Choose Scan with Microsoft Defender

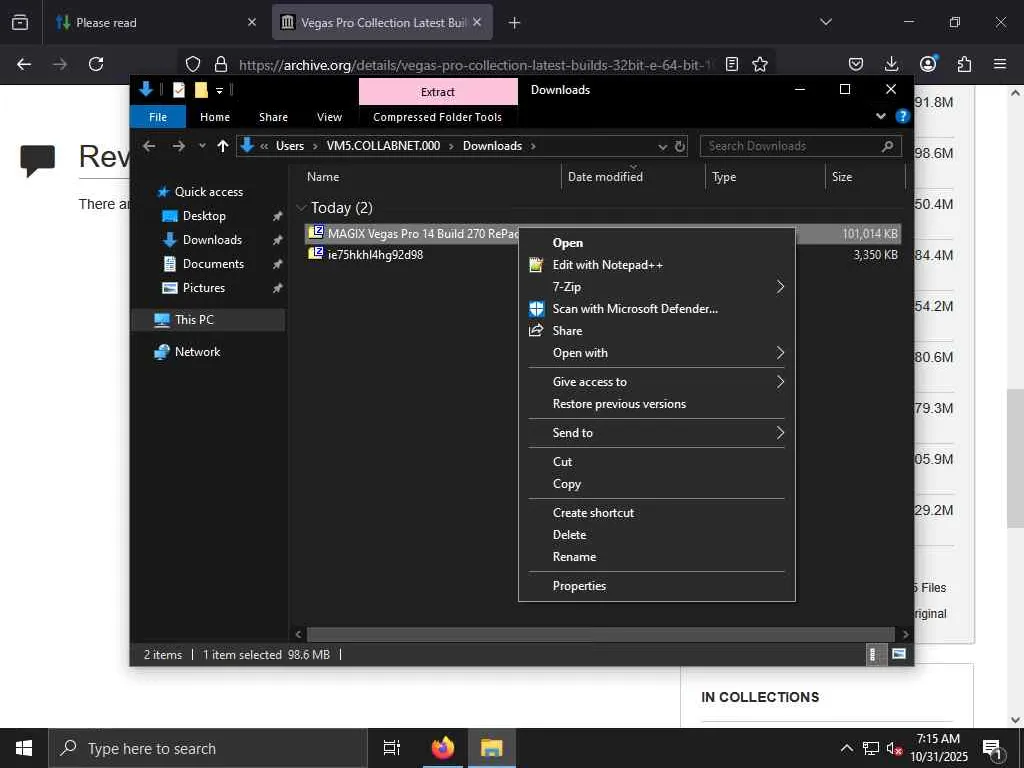coord(635,309)
